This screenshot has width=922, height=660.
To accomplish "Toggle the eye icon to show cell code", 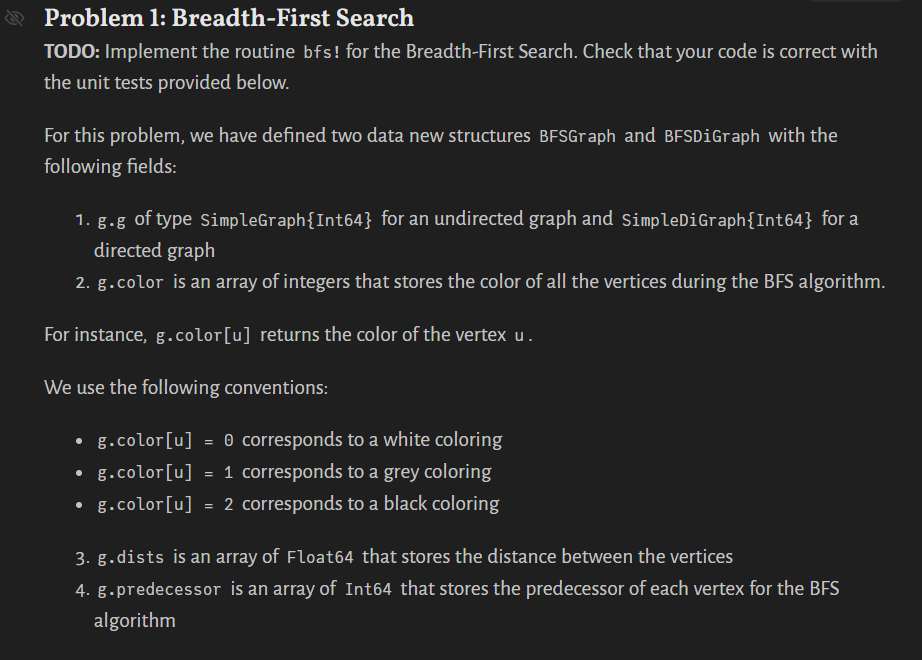I will [x=15, y=18].
